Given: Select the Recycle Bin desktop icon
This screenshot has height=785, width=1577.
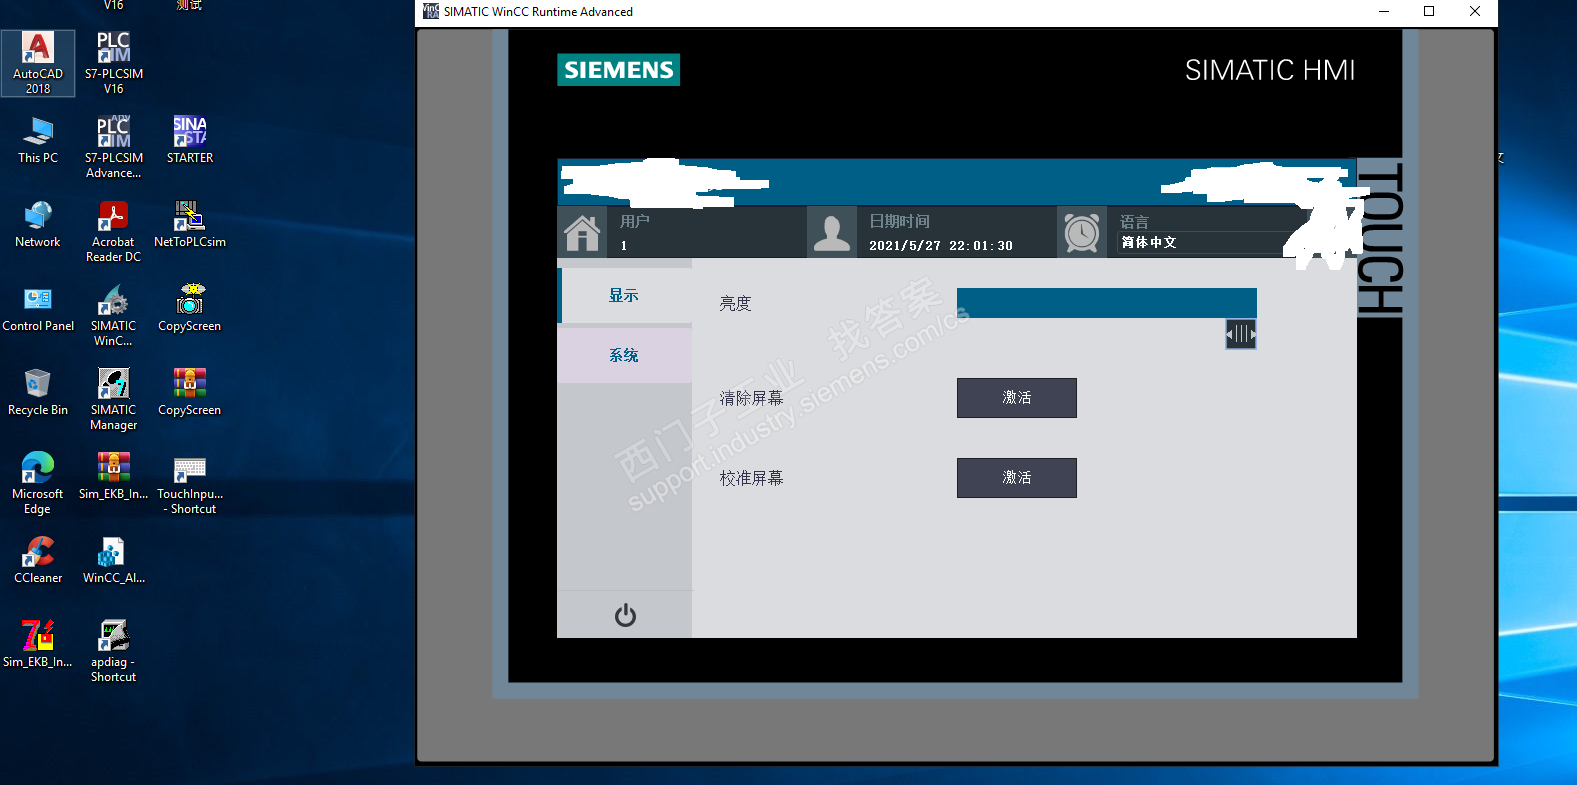Looking at the screenshot, I should tap(38, 392).
